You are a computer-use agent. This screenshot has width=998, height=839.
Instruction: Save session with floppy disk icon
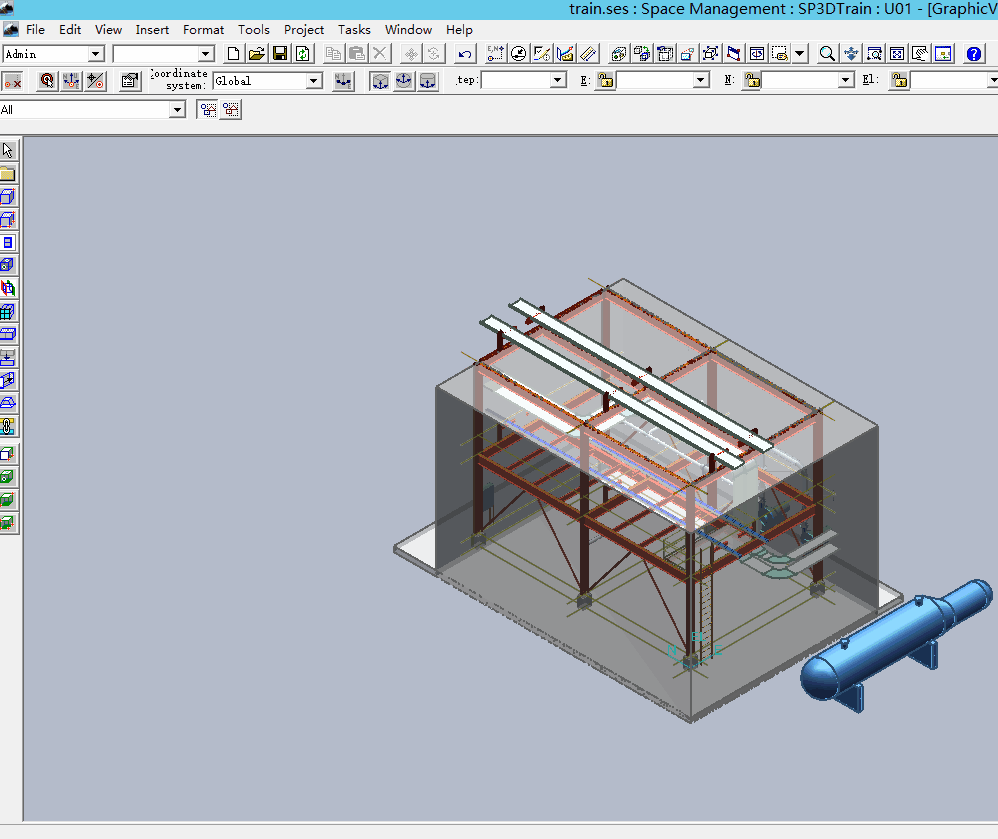[280, 54]
